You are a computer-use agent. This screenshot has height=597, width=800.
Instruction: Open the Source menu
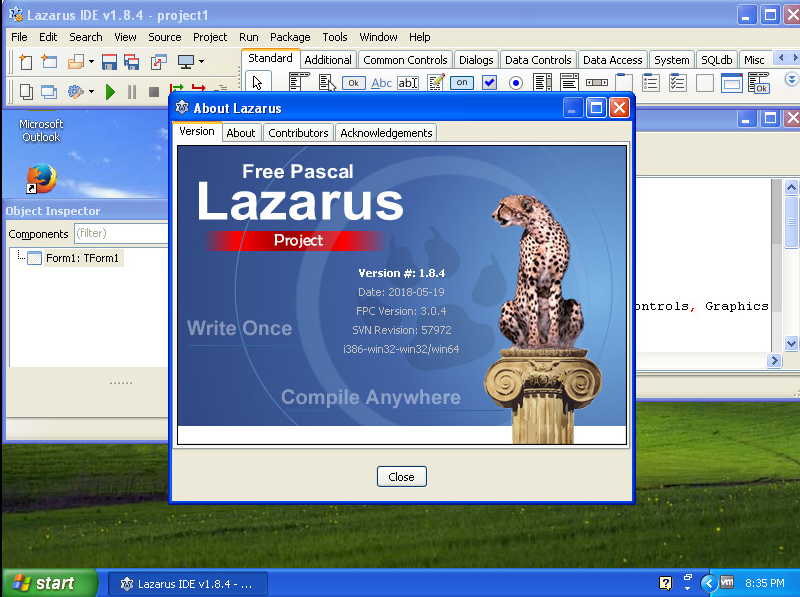(165, 37)
